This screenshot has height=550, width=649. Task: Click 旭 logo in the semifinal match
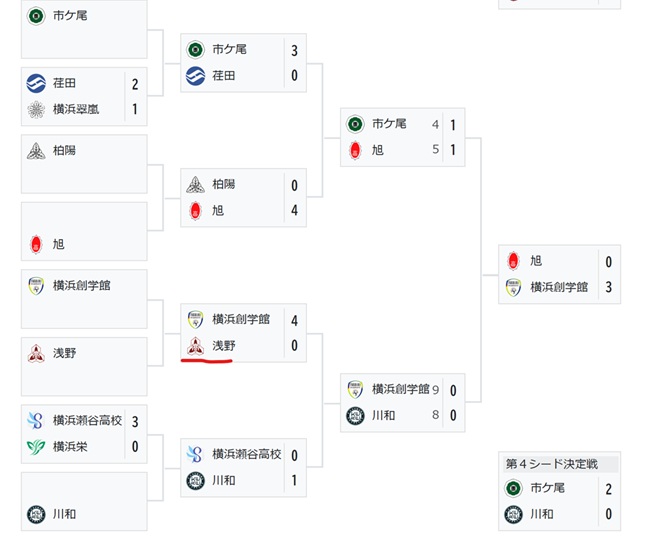point(354,150)
